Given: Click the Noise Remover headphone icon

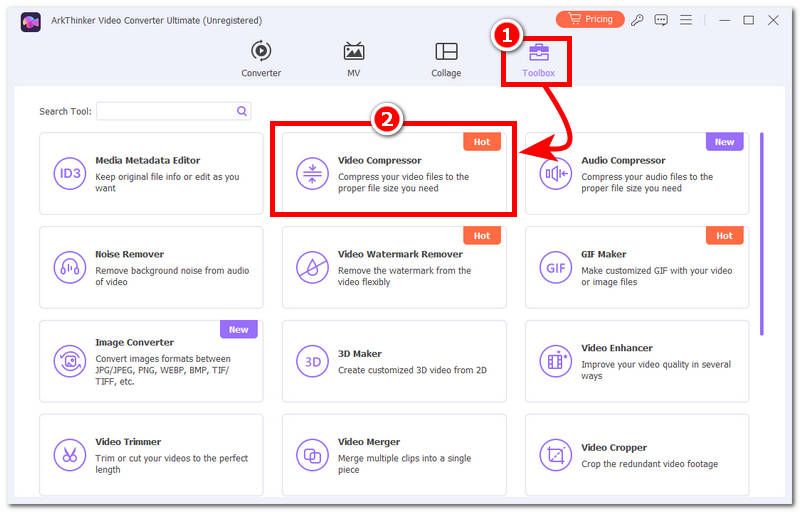Looking at the screenshot, I should [69, 267].
